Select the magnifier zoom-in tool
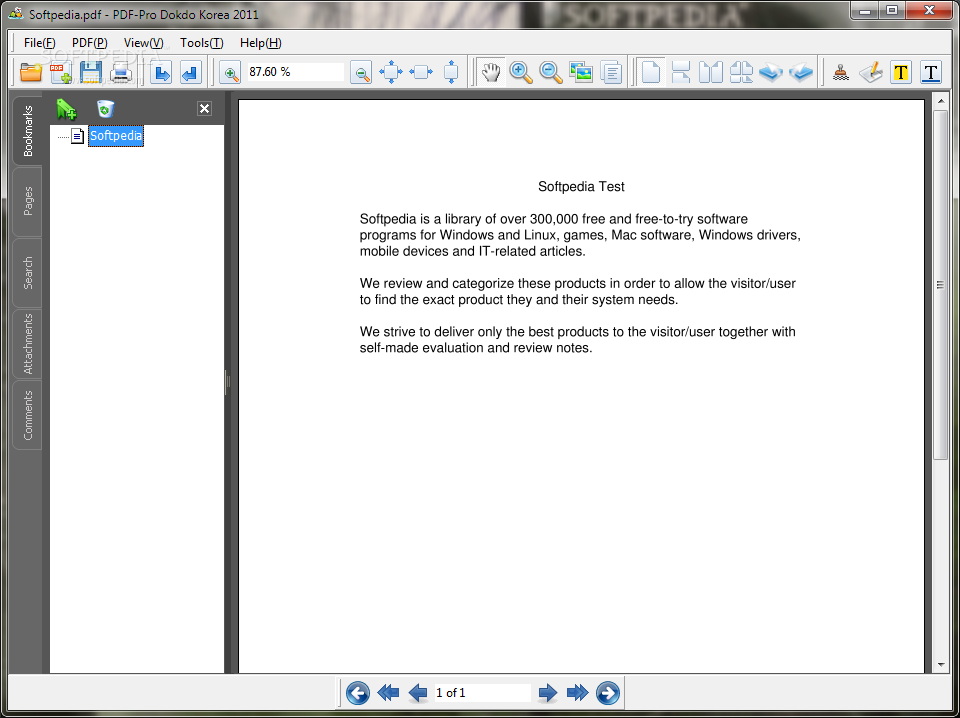 pyautogui.click(x=521, y=72)
